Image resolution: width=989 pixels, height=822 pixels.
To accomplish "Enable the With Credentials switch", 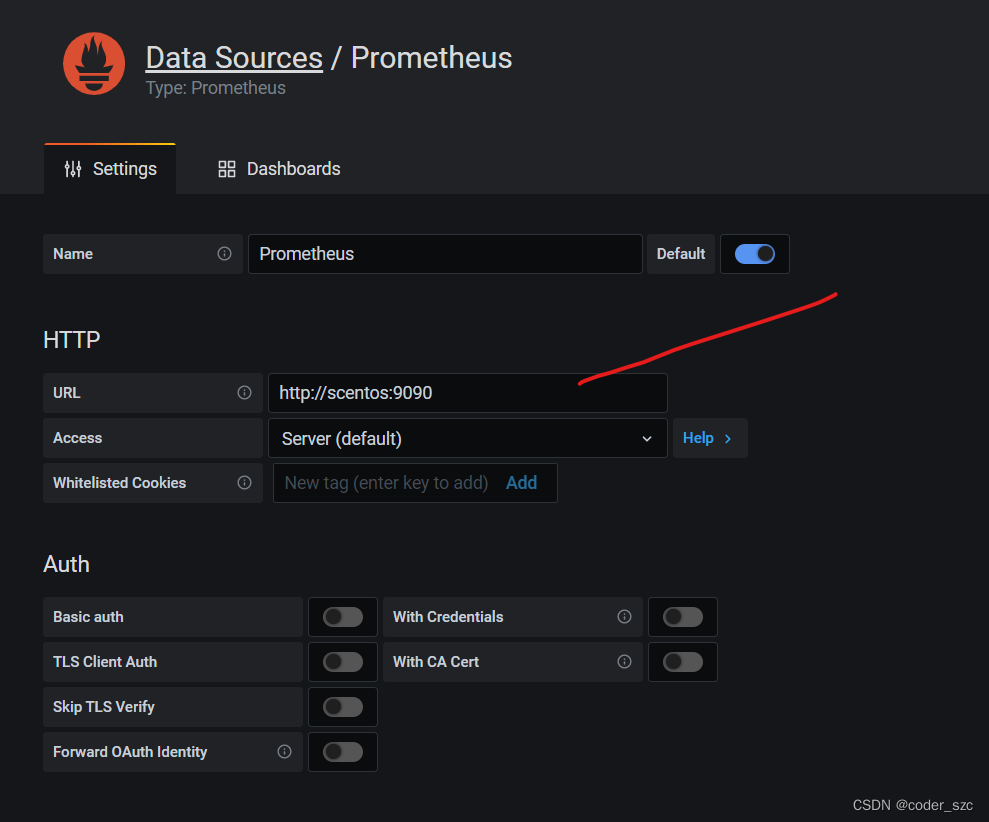I will pos(682,616).
